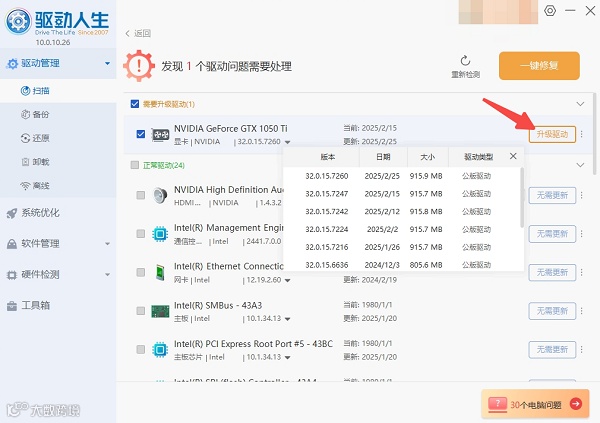Toggle 需要升级驱动(1) group checkbox
Image resolution: width=600 pixels, height=423 pixels.
[135, 104]
